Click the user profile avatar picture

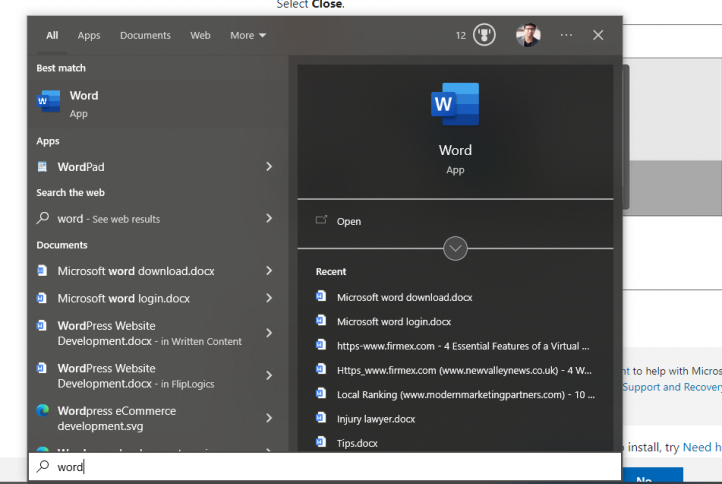pos(528,35)
